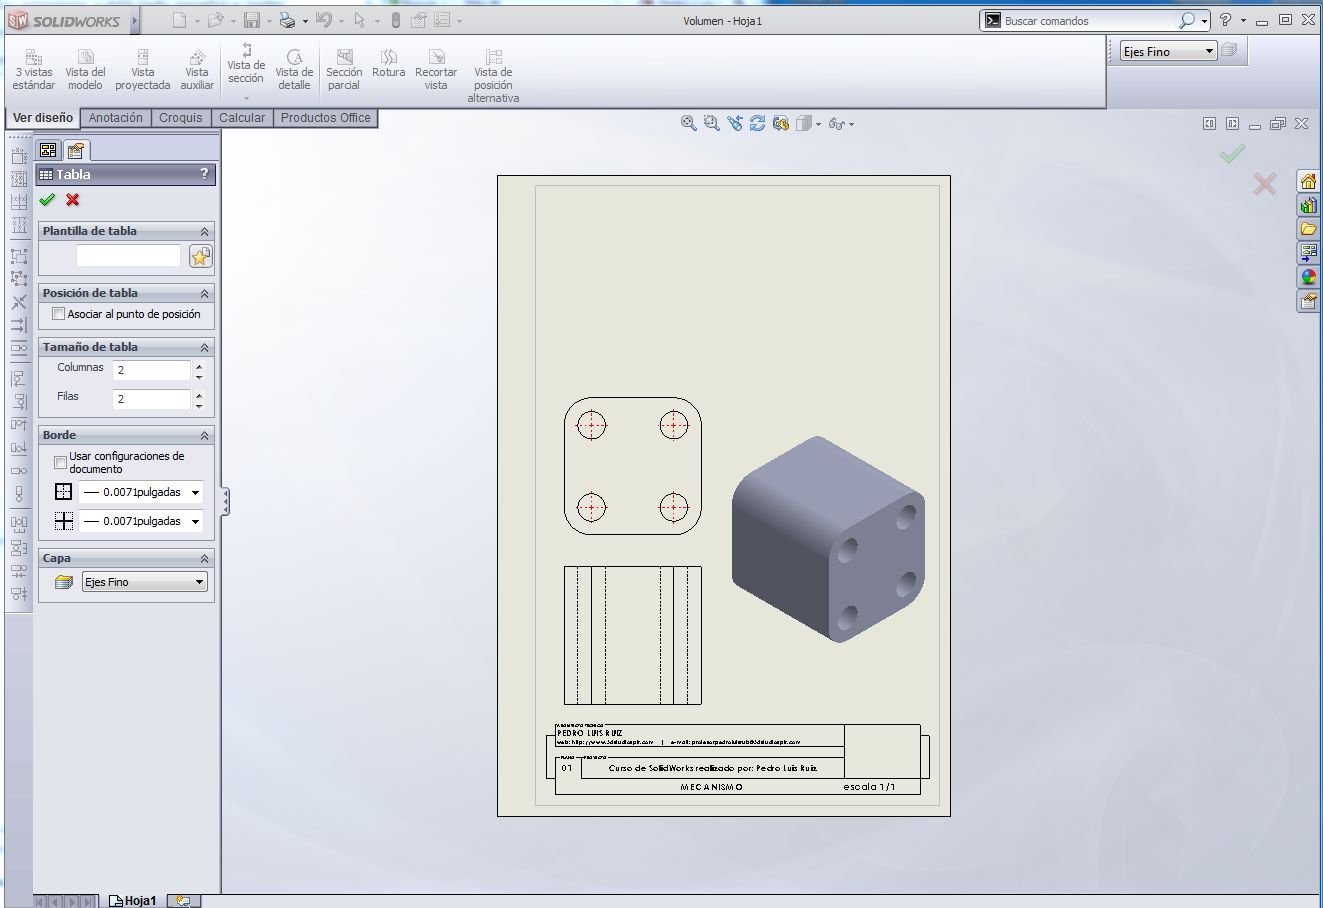Collapse the left panel splitter handle
The width and height of the screenshot is (1323, 908).
pyautogui.click(x=225, y=501)
